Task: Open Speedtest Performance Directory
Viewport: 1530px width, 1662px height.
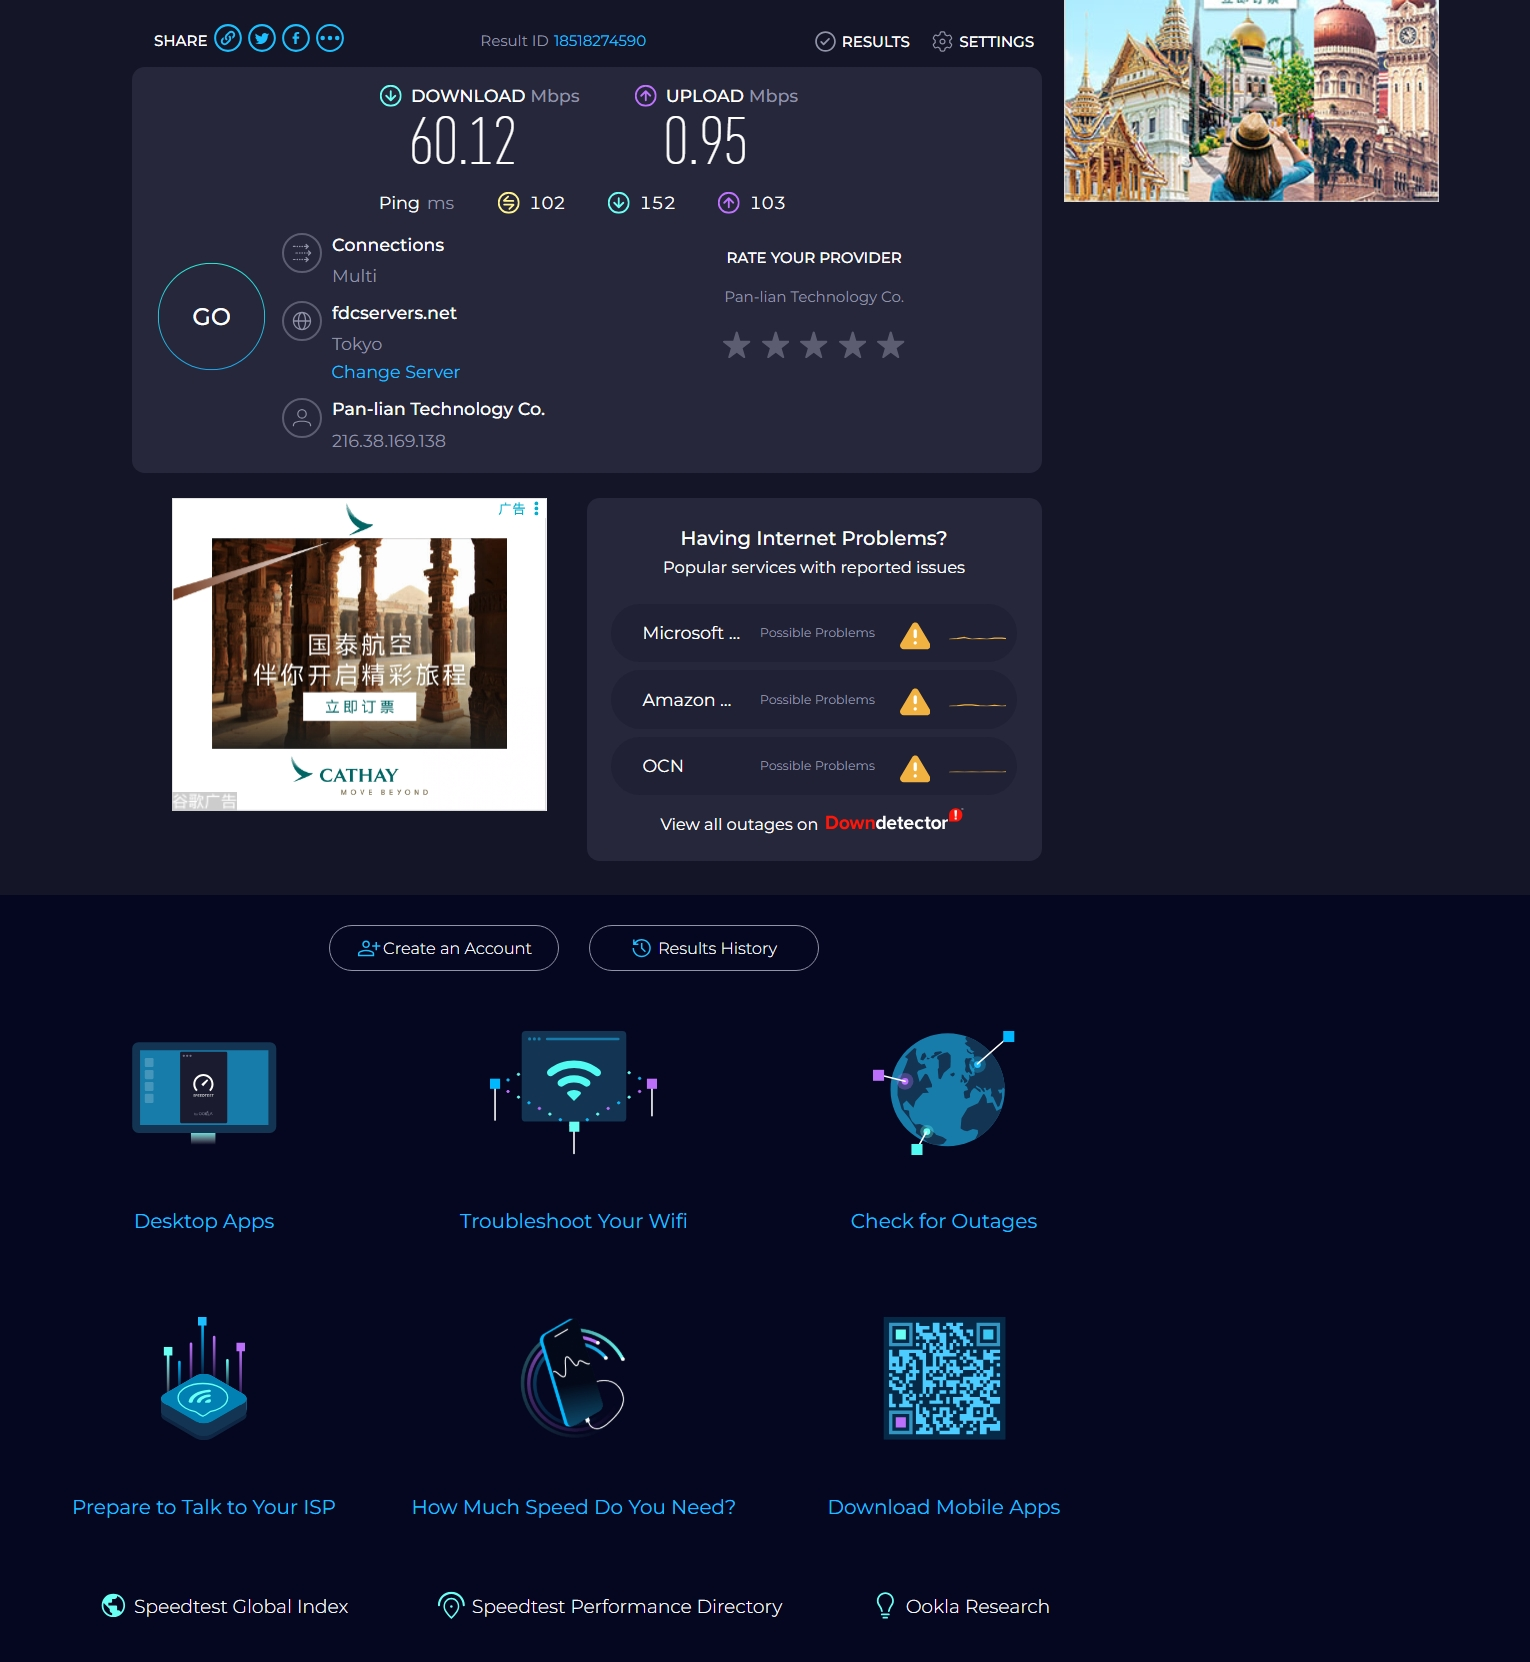Action: click(x=610, y=1606)
